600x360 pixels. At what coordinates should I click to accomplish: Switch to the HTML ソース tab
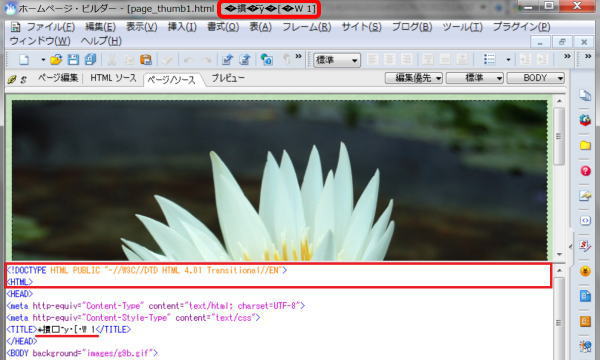point(113,78)
